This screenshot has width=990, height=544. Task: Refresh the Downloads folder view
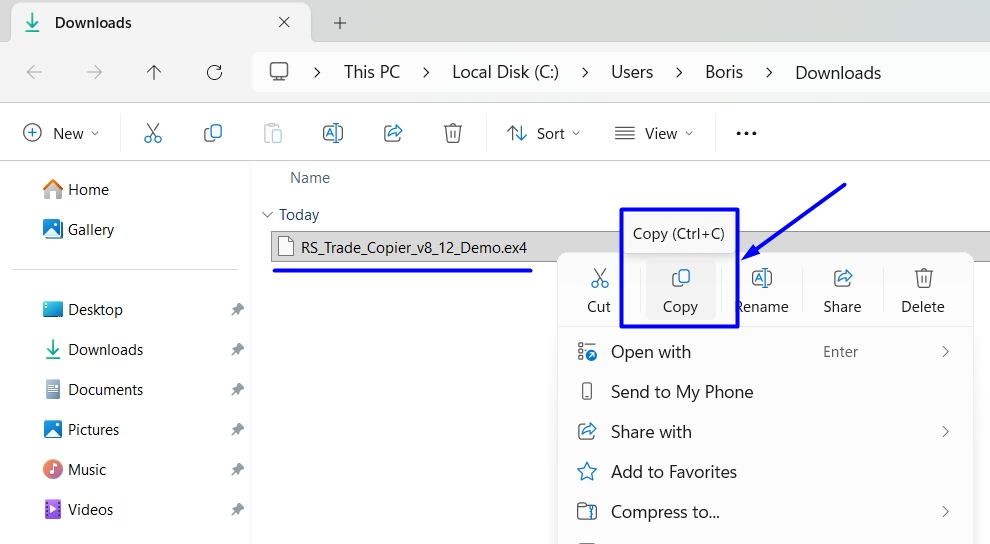pyautogui.click(x=214, y=72)
